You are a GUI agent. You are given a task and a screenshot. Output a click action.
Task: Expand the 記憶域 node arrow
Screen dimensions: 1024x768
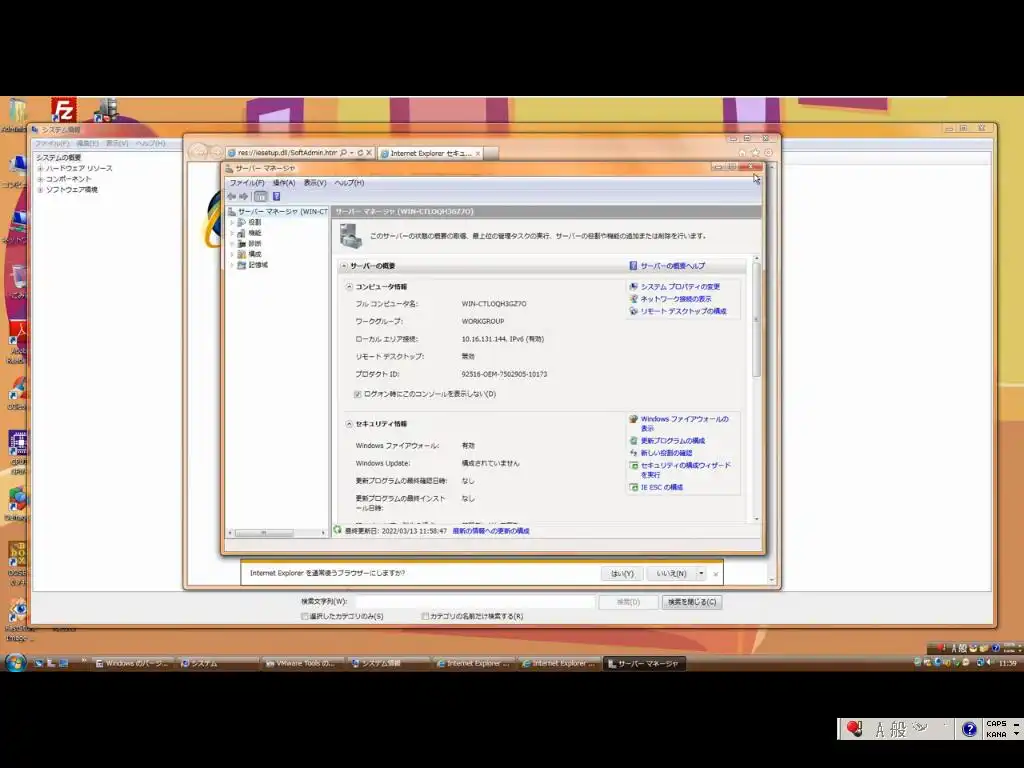(232, 265)
